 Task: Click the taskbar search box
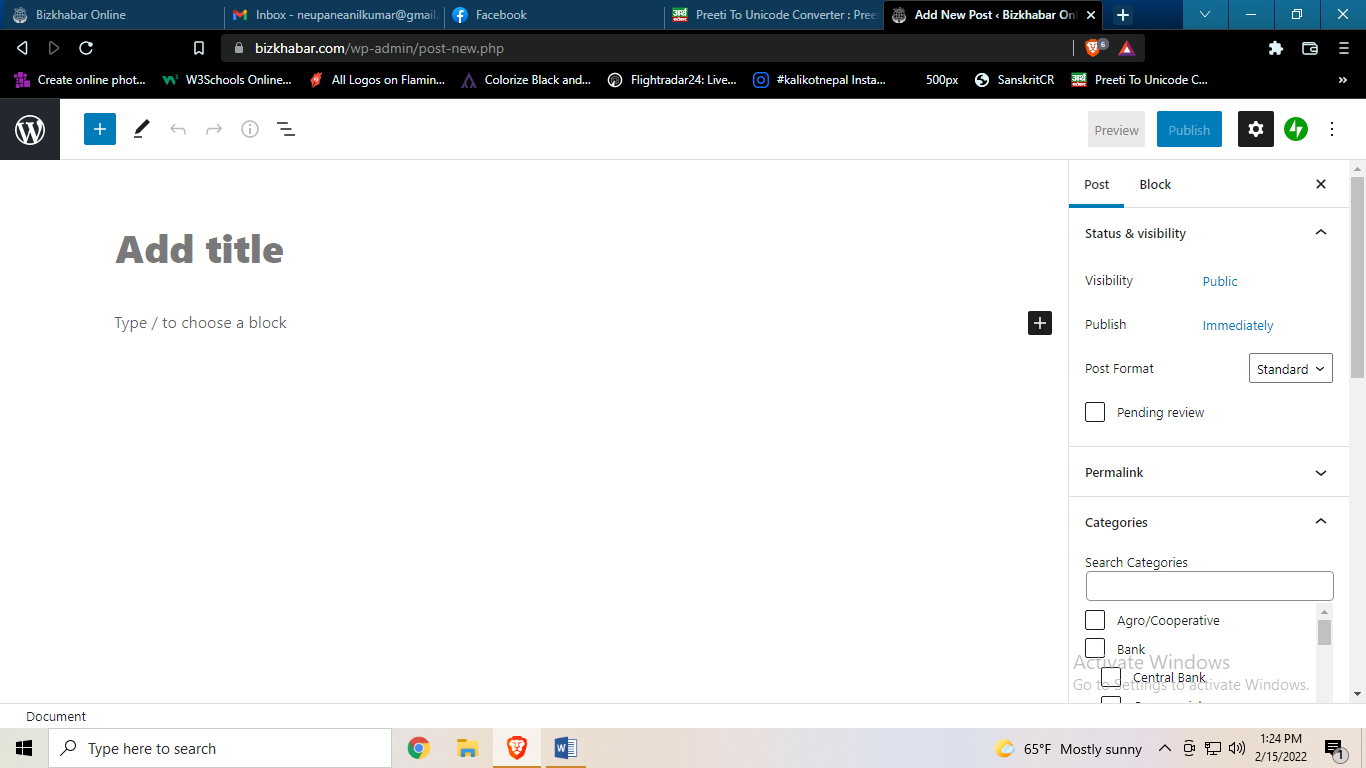click(x=220, y=748)
